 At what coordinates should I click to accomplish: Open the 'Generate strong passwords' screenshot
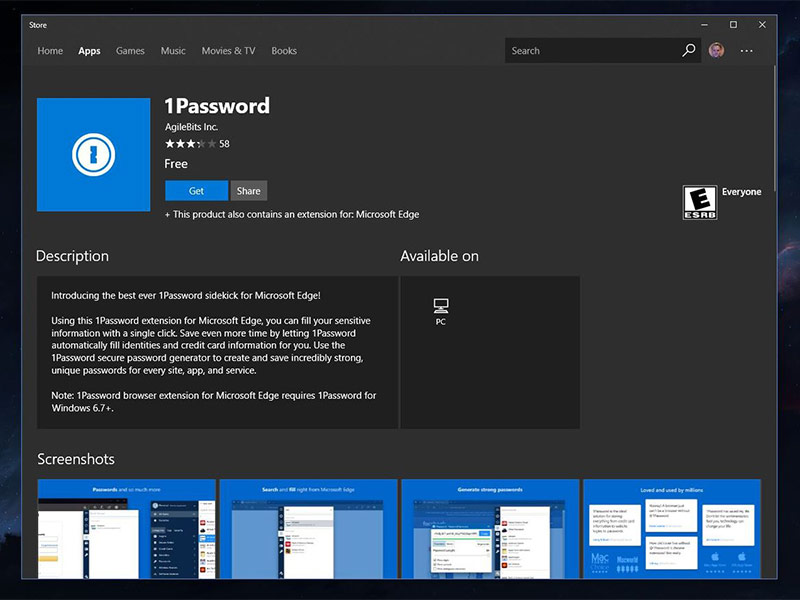pos(490,529)
